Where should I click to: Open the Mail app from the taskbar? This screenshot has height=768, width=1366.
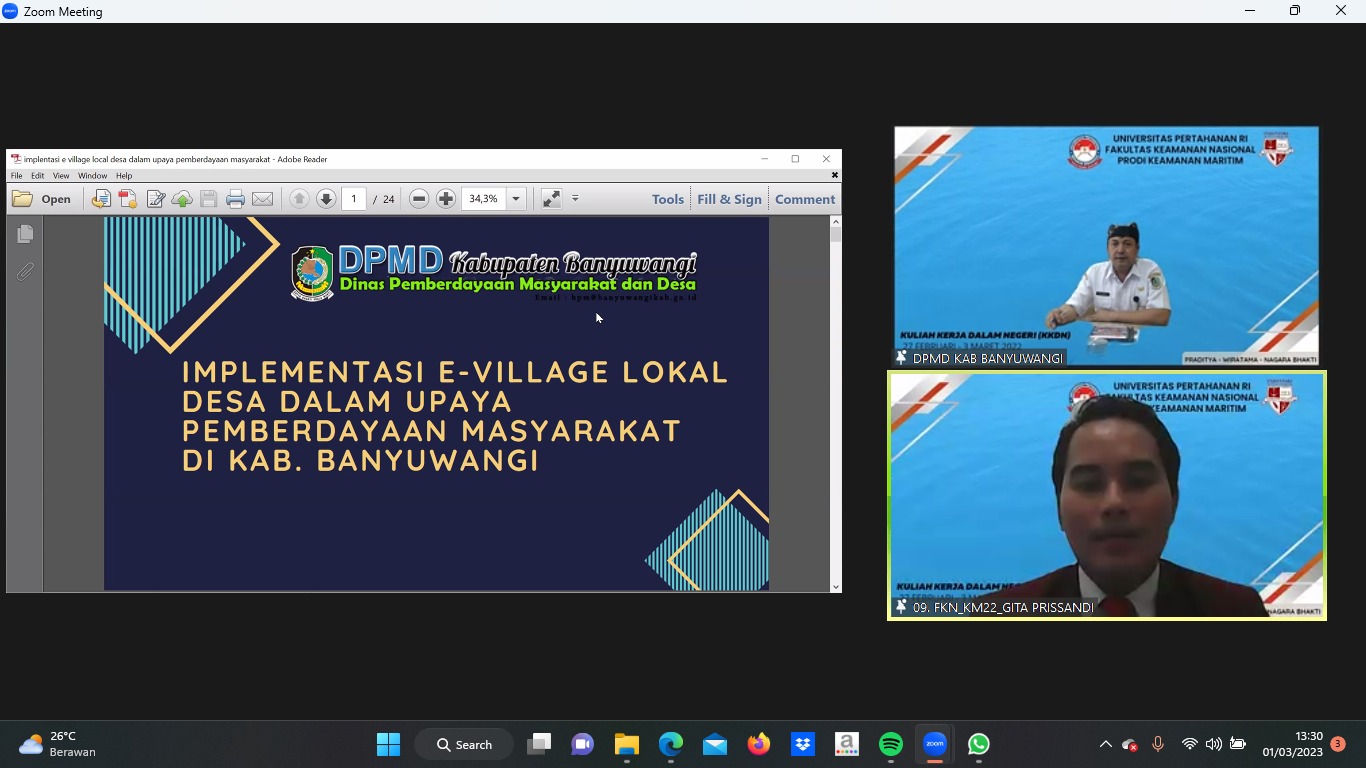pyautogui.click(x=715, y=744)
